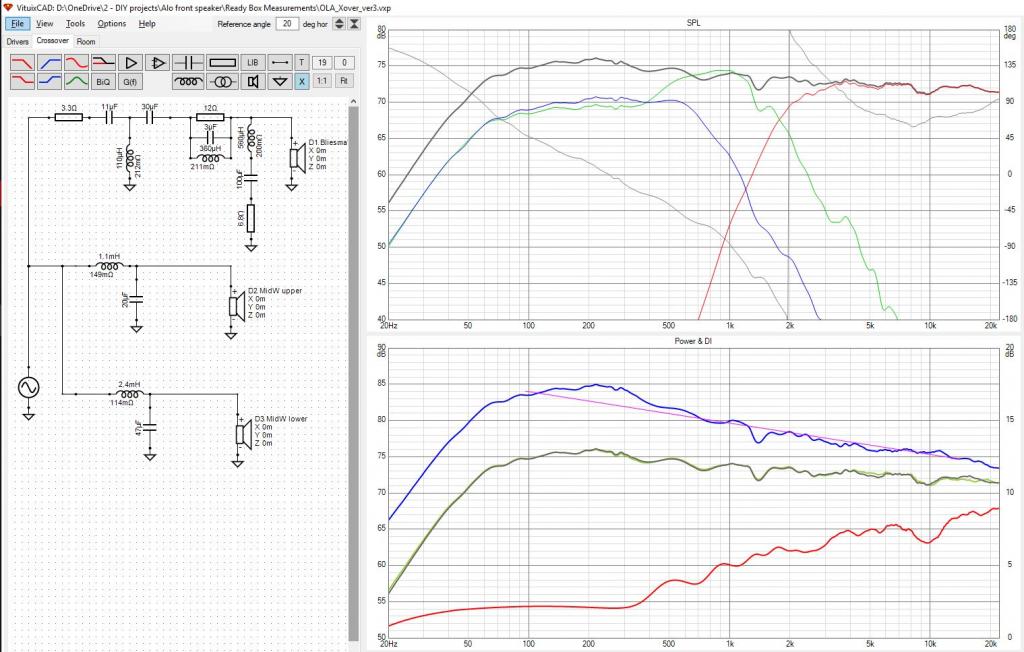This screenshot has width=1024, height=652.
Task: Open the View menu
Action: [x=44, y=24]
